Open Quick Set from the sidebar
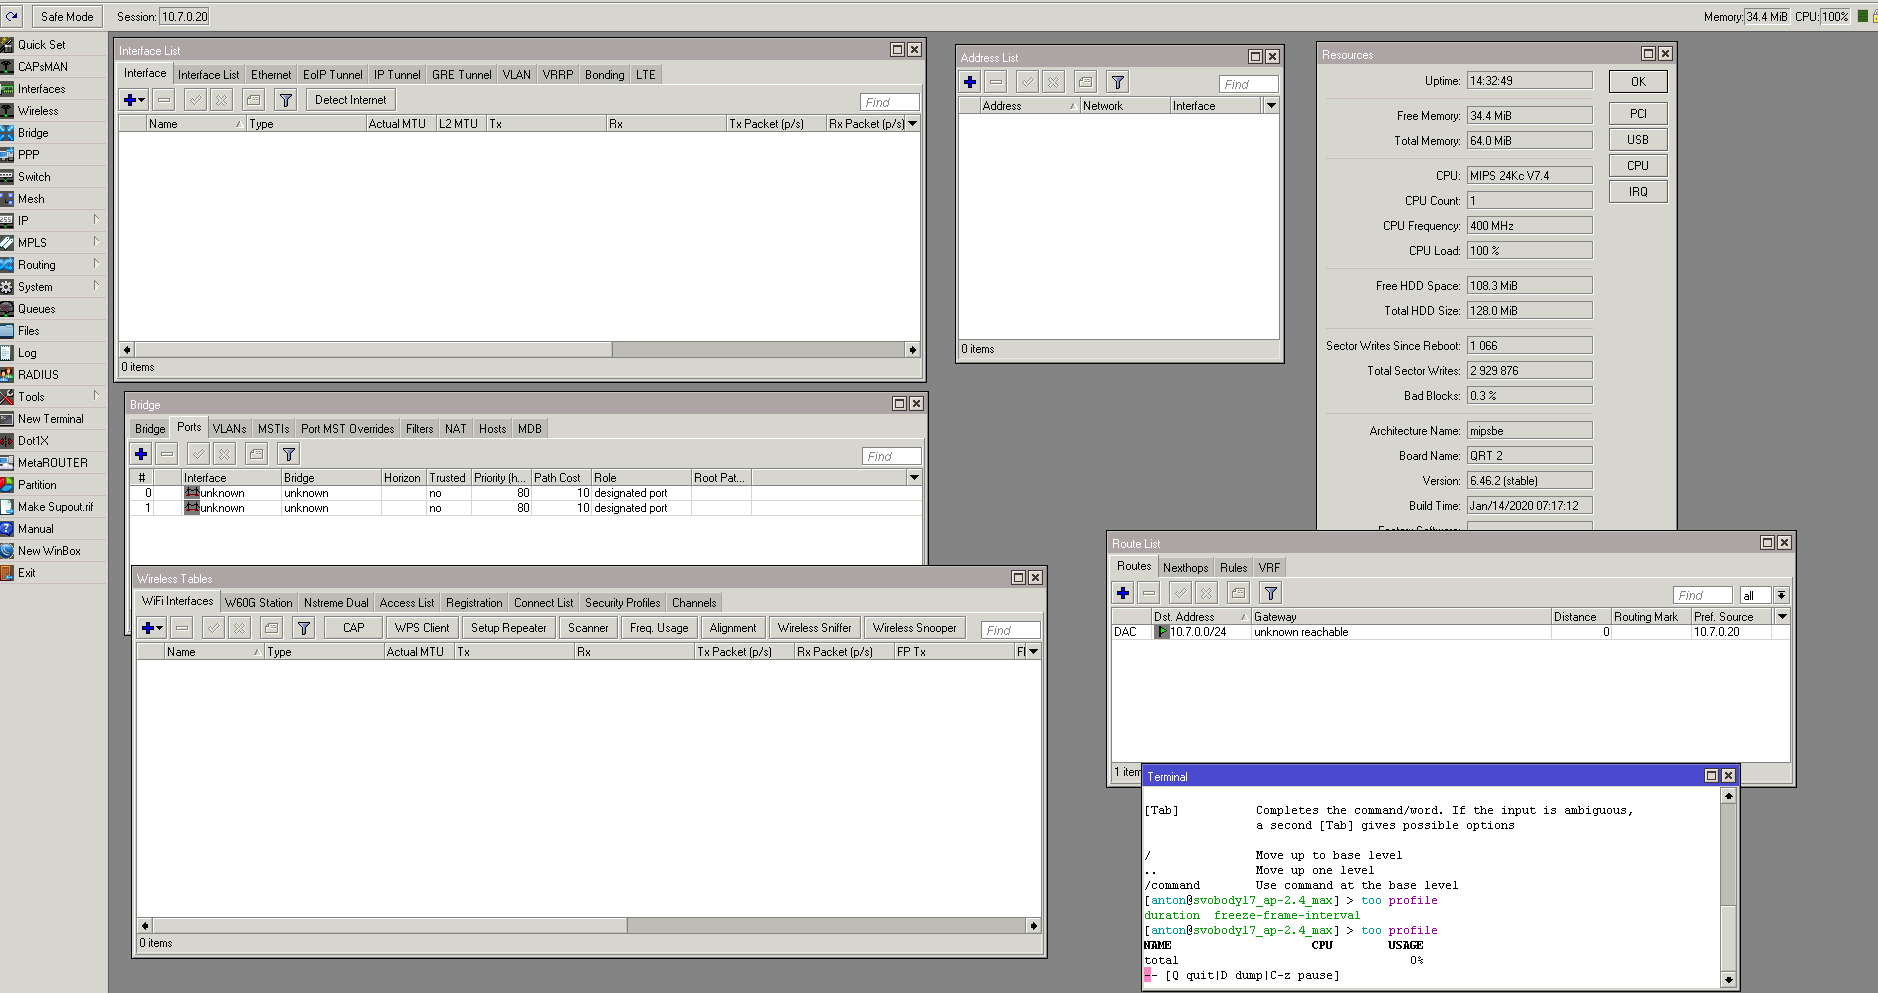Image resolution: width=1878 pixels, height=993 pixels. pyautogui.click(x=41, y=45)
